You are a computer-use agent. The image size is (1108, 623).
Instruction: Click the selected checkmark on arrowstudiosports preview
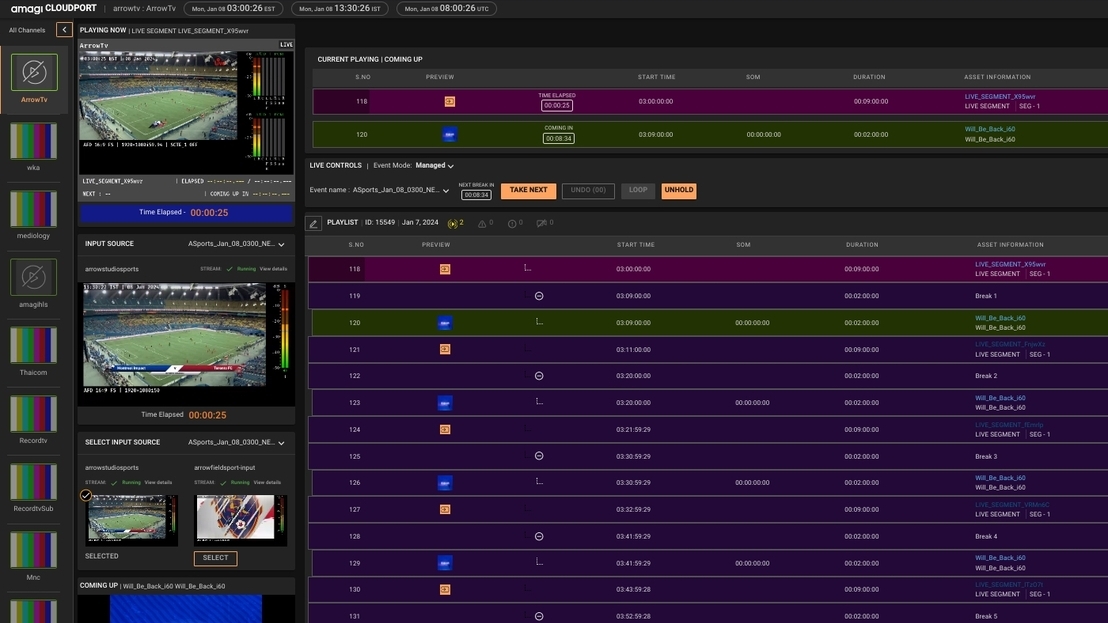tap(85, 494)
